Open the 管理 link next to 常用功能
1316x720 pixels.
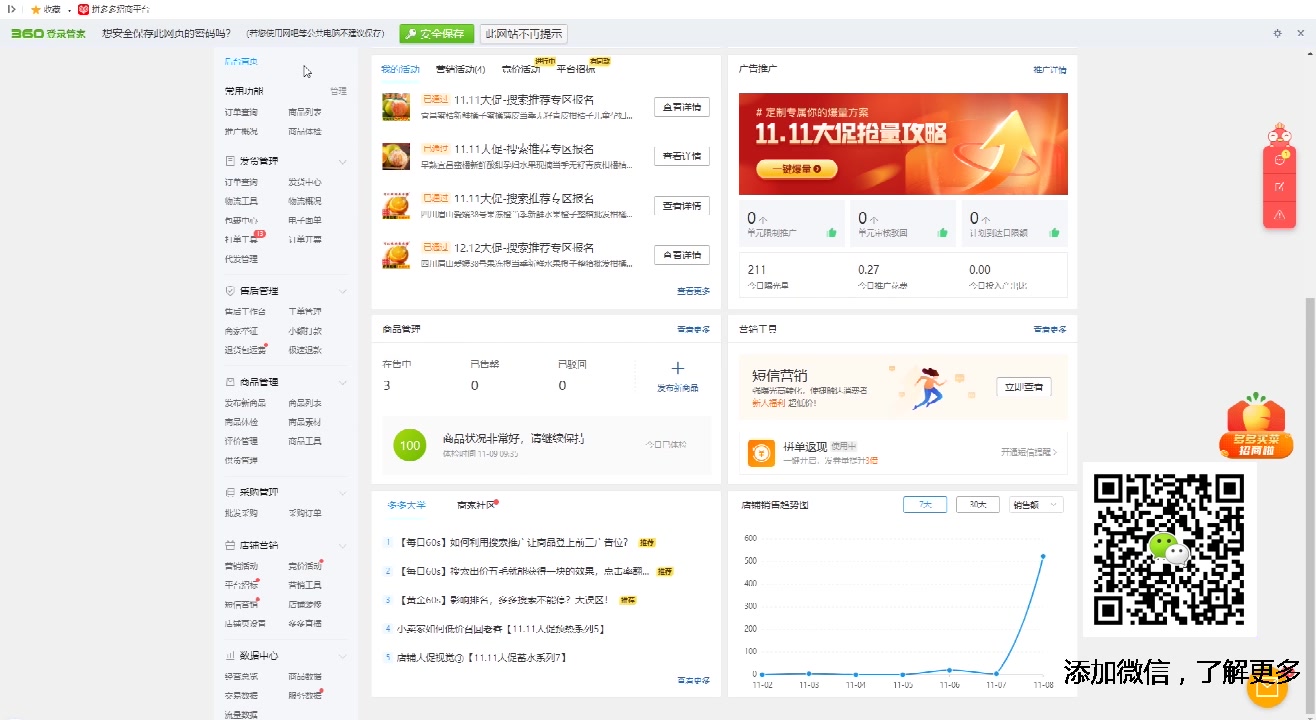[339, 91]
